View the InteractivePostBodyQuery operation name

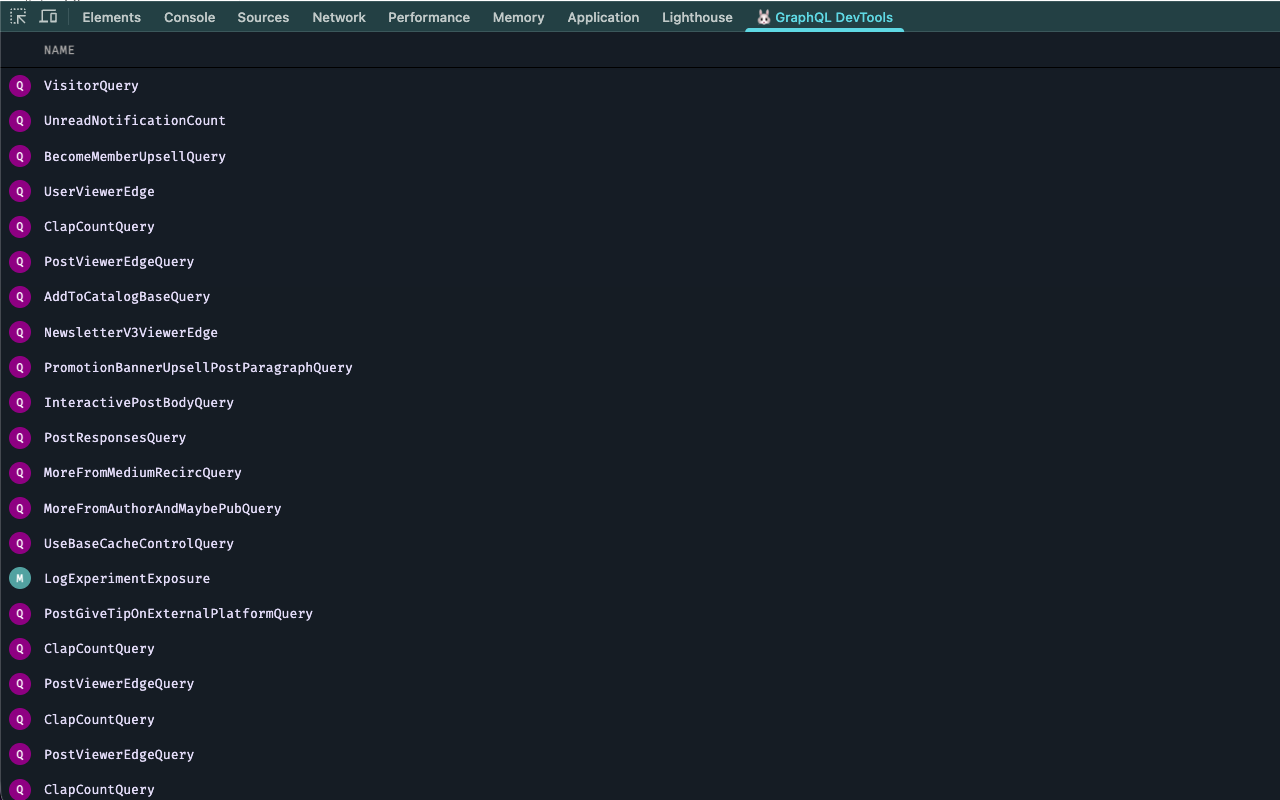(139, 402)
